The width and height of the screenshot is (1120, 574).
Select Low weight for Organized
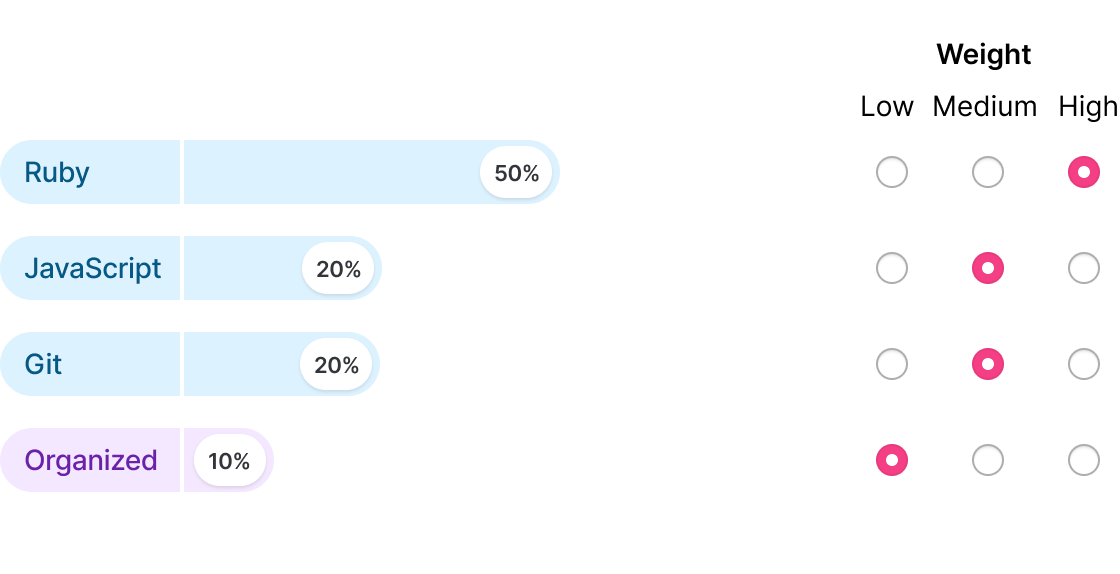(x=891, y=460)
